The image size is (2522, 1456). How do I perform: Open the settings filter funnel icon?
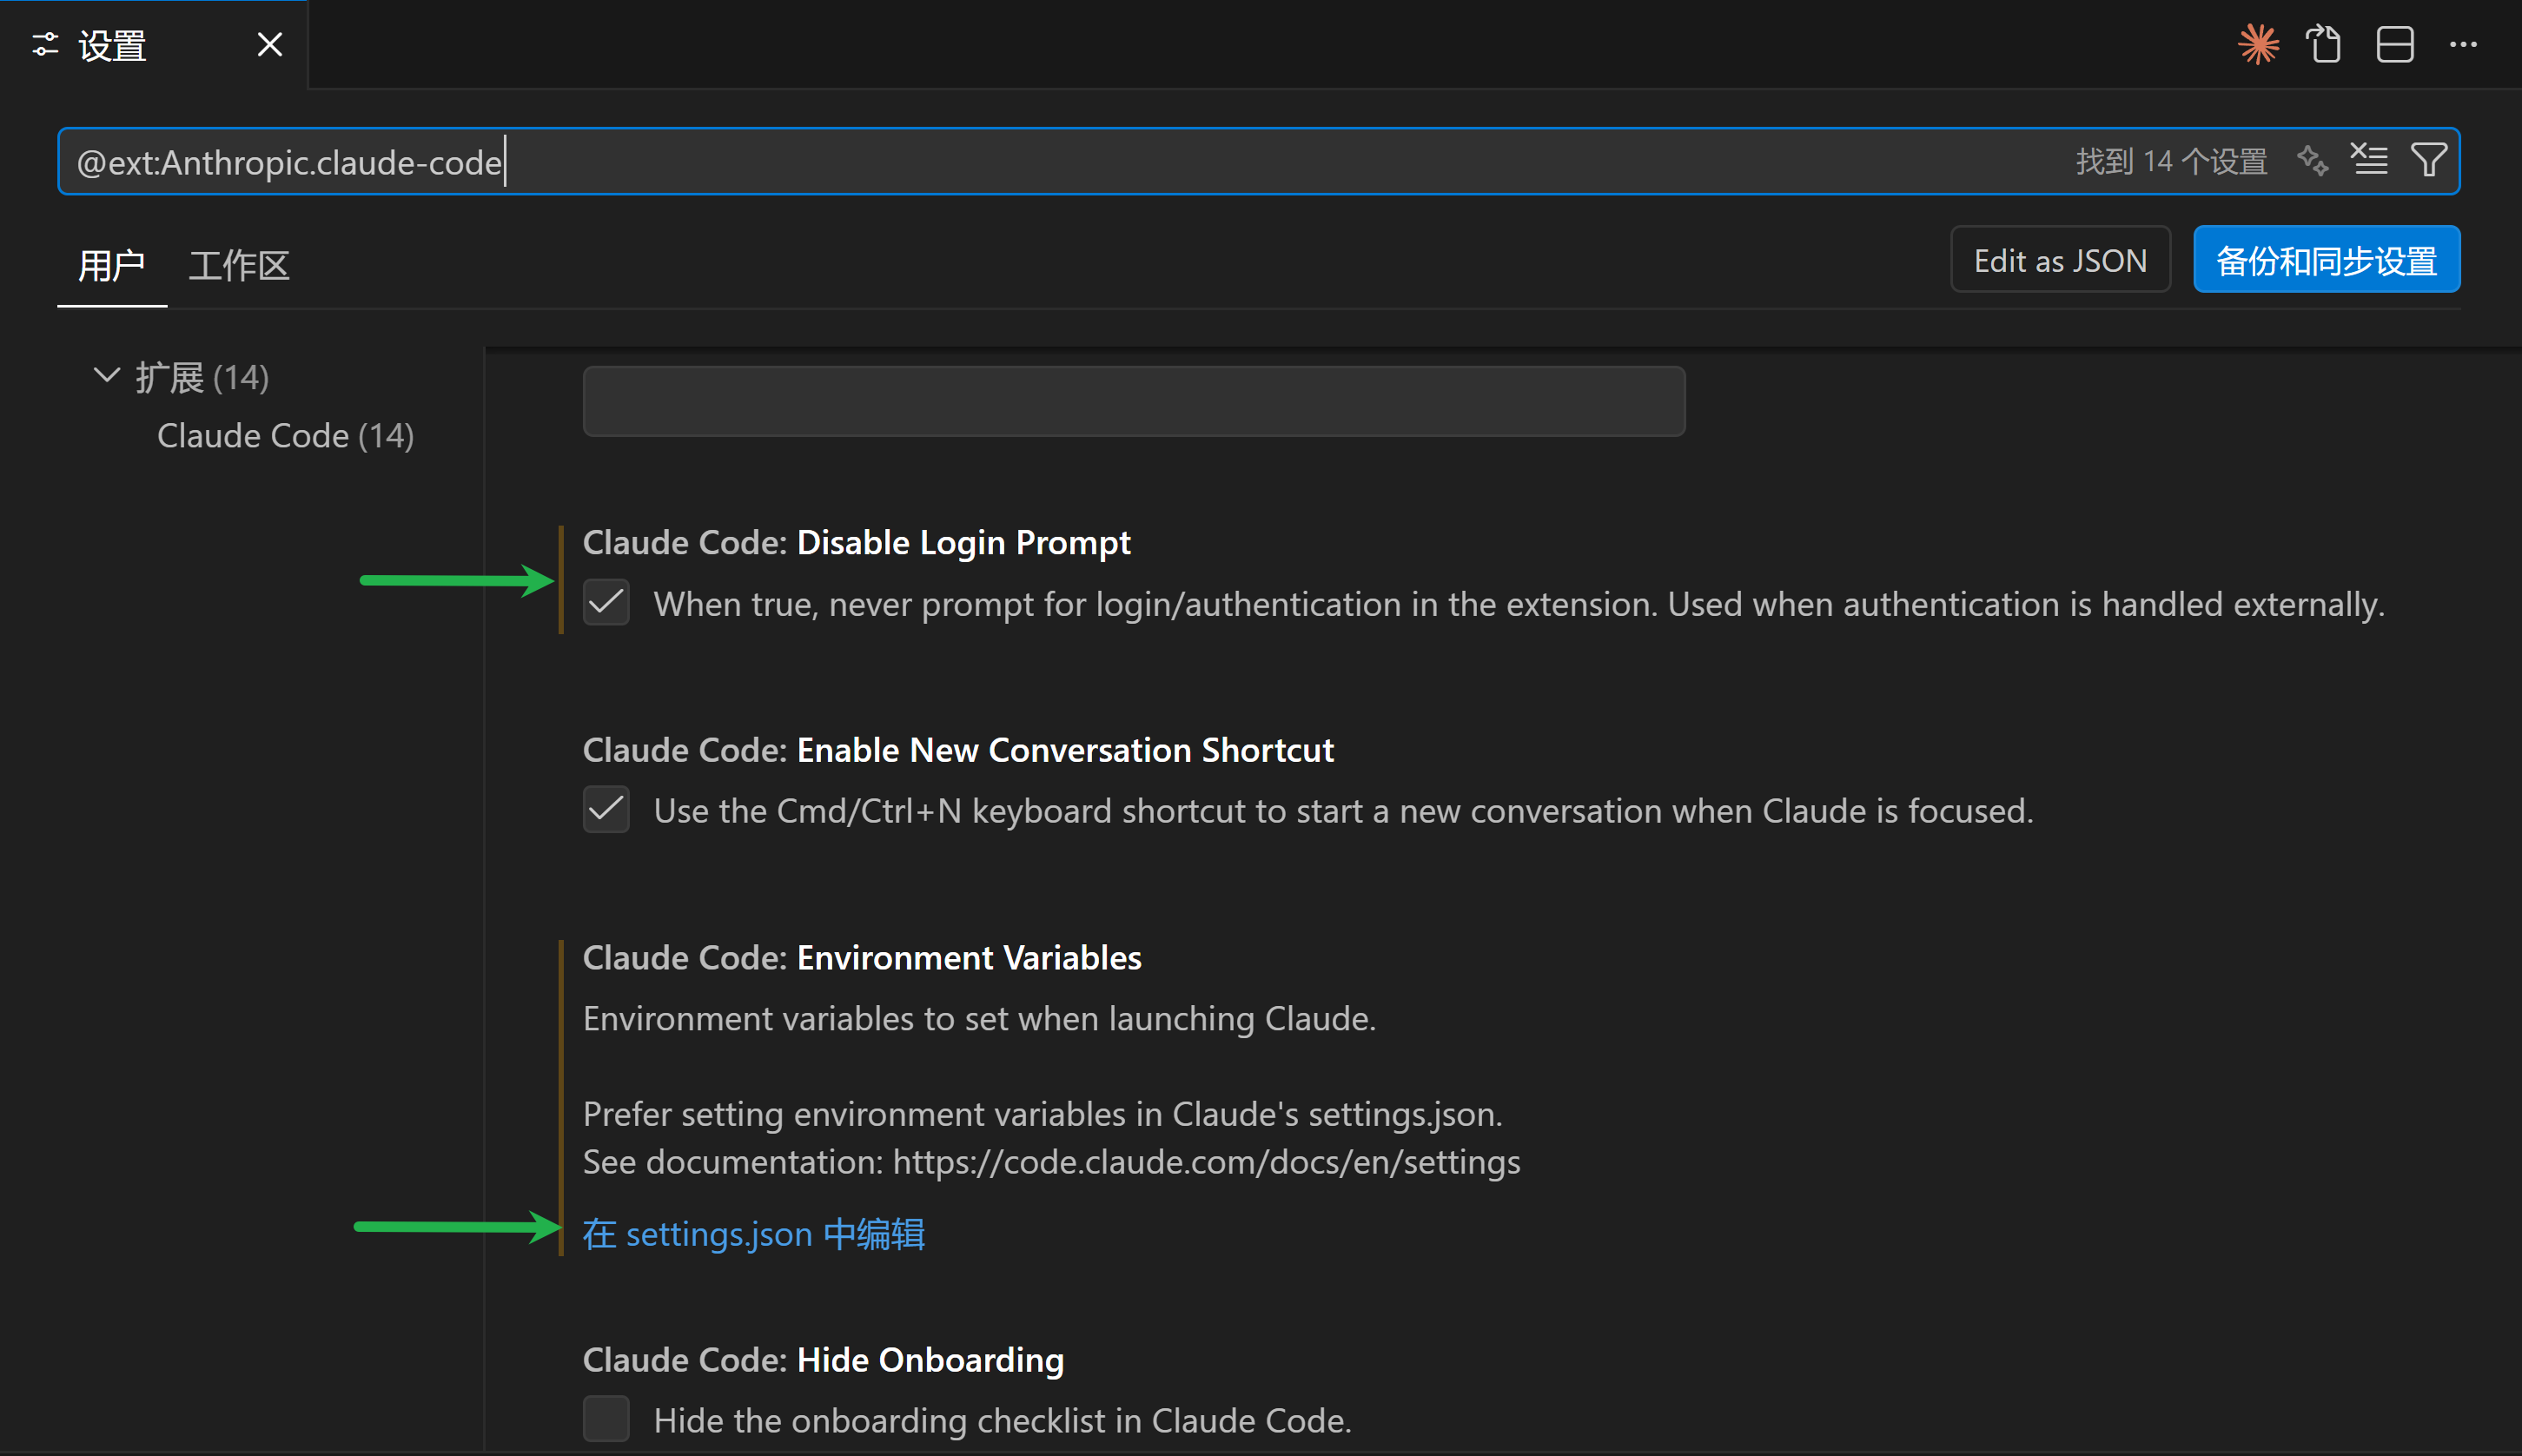[2429, 160]
